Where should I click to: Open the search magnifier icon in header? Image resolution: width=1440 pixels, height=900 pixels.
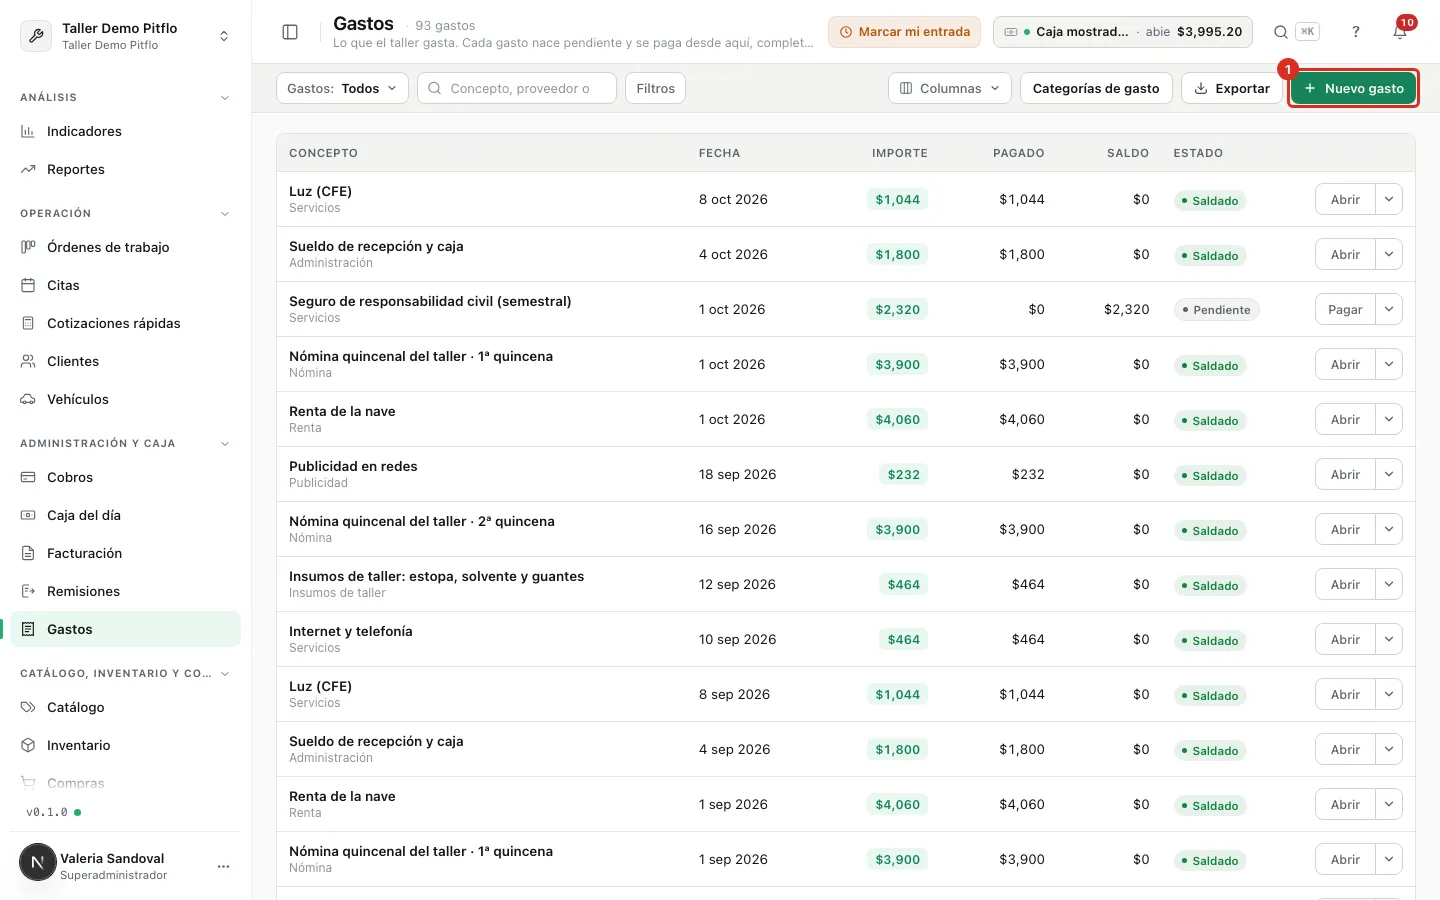(1281, 32)
